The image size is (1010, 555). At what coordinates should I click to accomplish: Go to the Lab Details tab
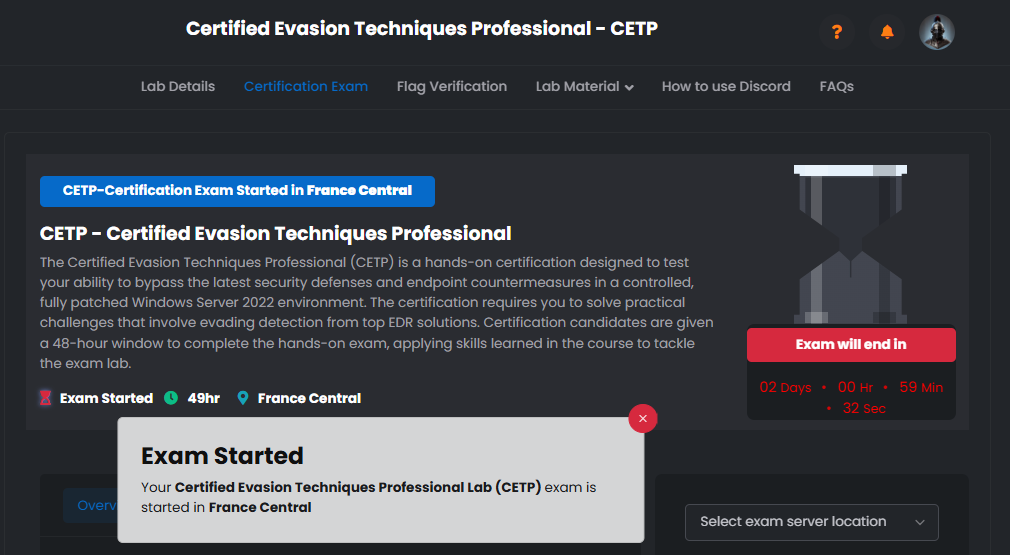178,87
